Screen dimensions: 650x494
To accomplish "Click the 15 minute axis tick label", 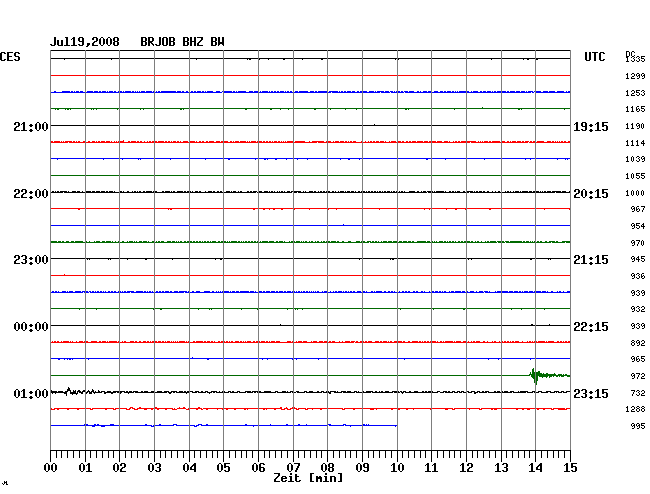I will tap(570, 468).
